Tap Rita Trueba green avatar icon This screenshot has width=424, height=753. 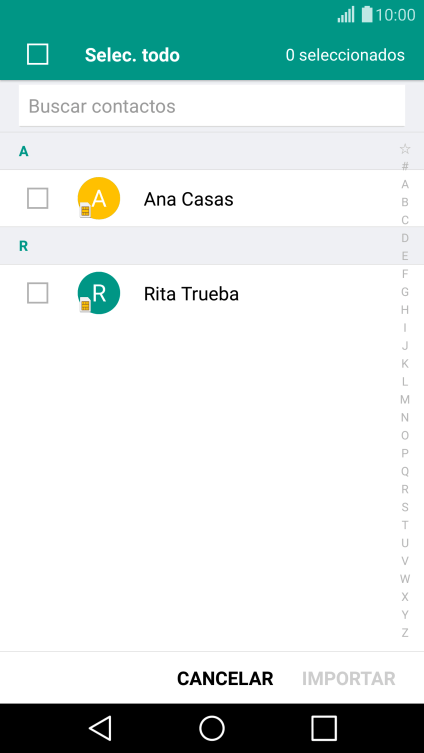(98, 293)
